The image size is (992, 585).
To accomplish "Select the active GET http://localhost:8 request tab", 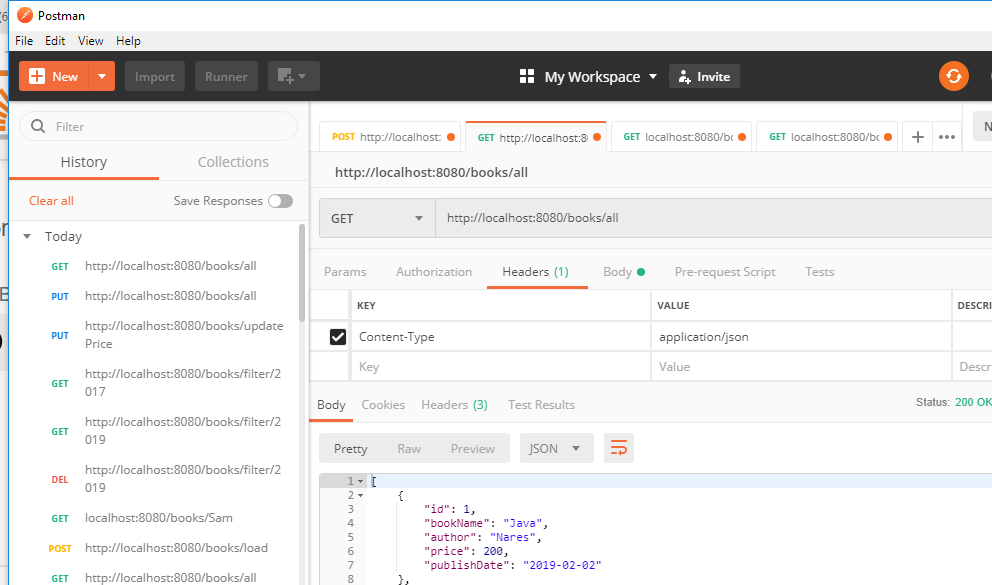I will 536,137.
